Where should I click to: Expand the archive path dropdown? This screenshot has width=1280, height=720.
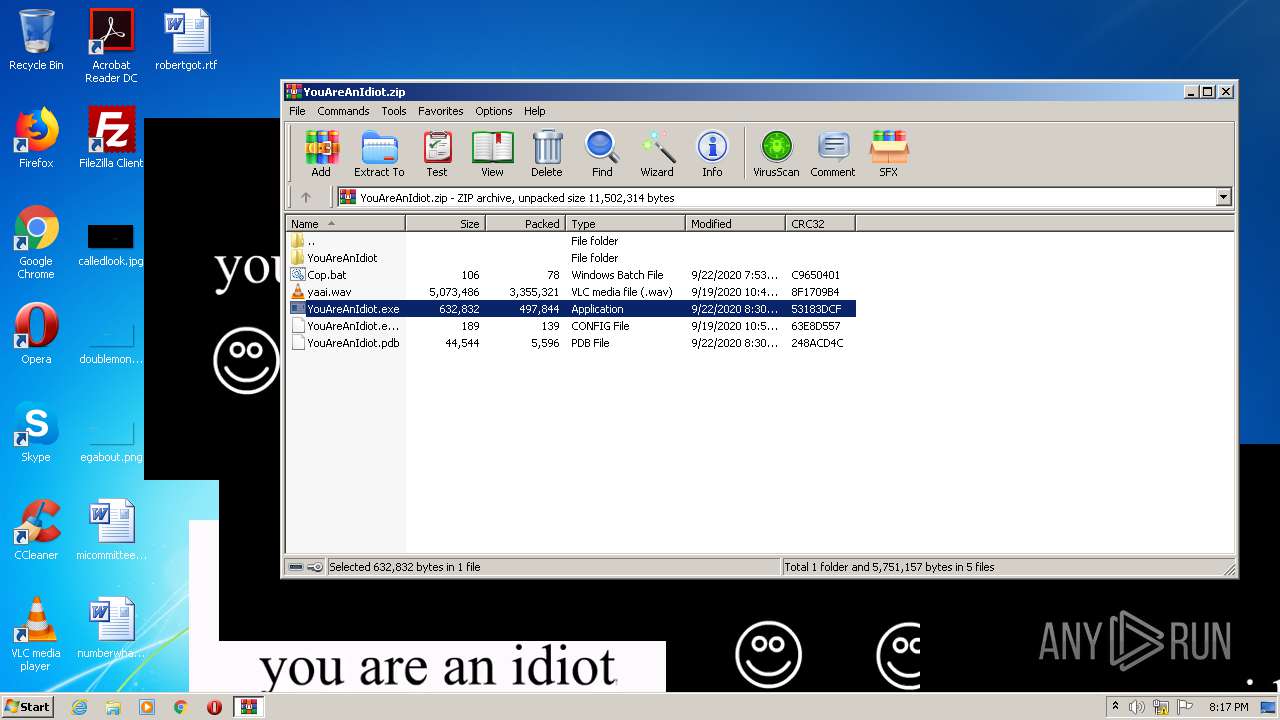point(1223,197)
